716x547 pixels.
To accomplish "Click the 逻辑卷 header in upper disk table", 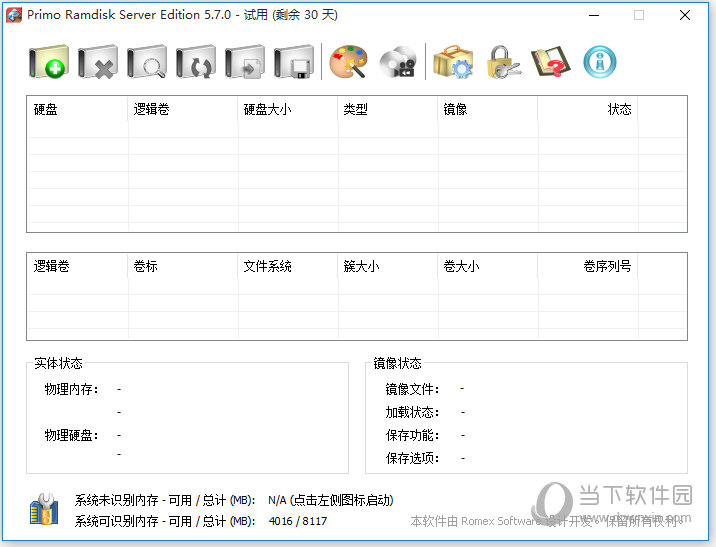I will tap(183, 110).
